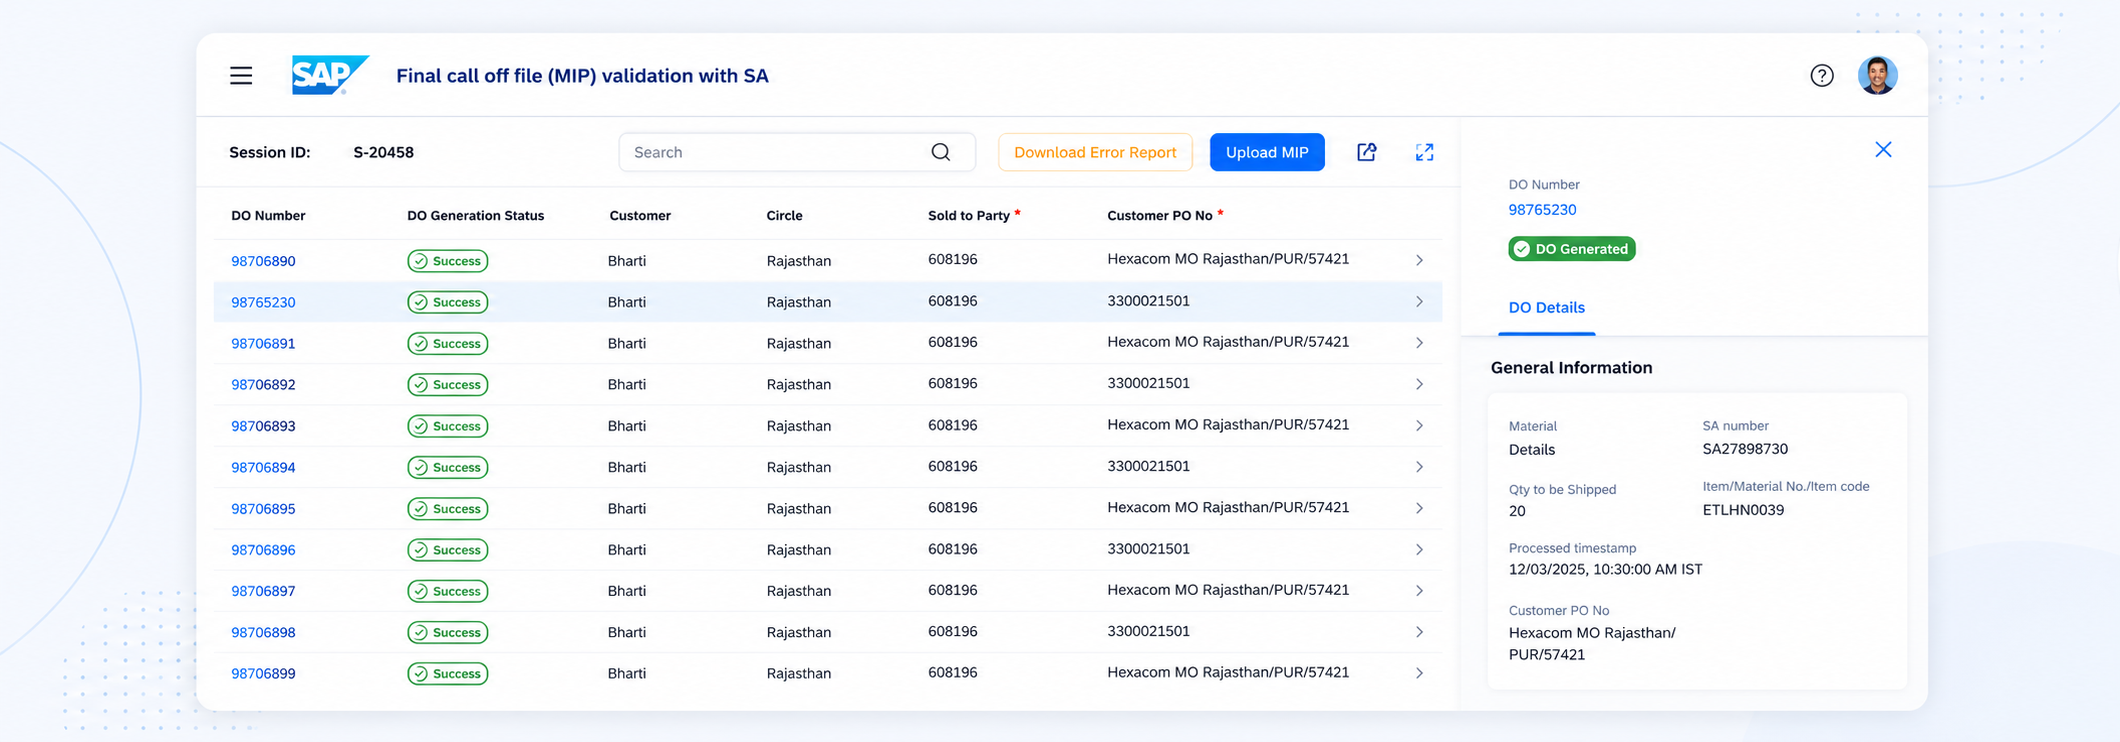Screen dimensions: 2120x742
Task: Expand row 98706892 with chevron arrow
Action: tap(1419, 384)
